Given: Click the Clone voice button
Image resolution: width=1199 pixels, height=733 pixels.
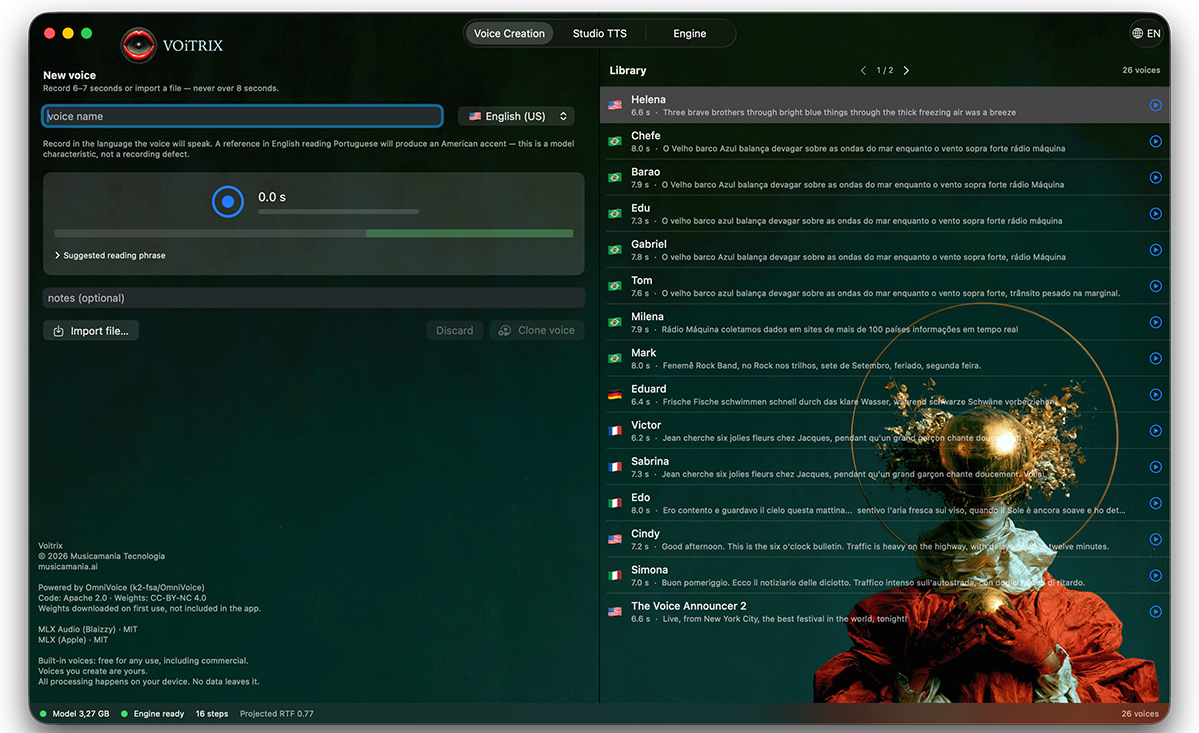Looking at the screenshot, I should [538, 330].
